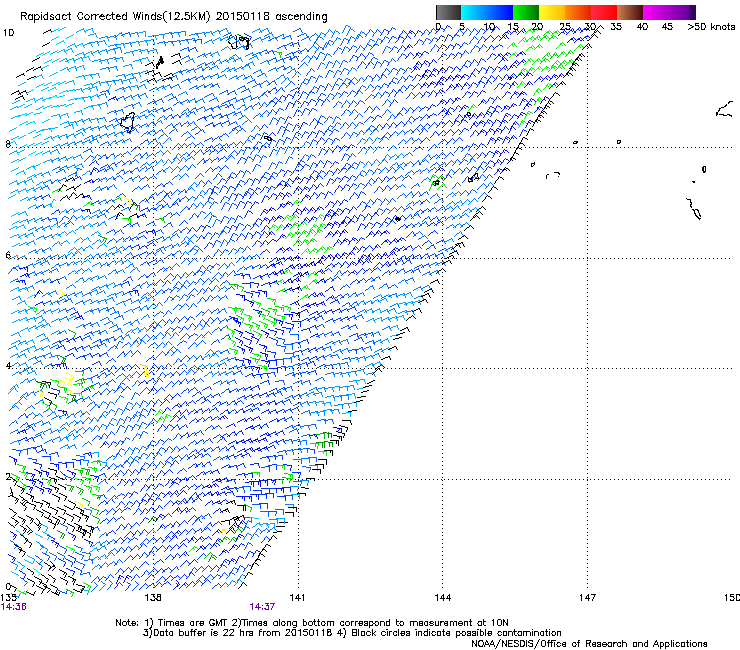Select the brown 35-40 knots legend color
Image resolution: width=740 pixels, height=650 pixels.
click(x=630, y=12)
